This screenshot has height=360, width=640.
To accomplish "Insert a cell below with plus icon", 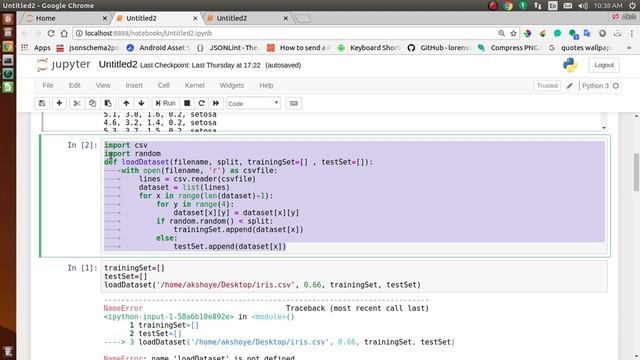I will 59,103.
